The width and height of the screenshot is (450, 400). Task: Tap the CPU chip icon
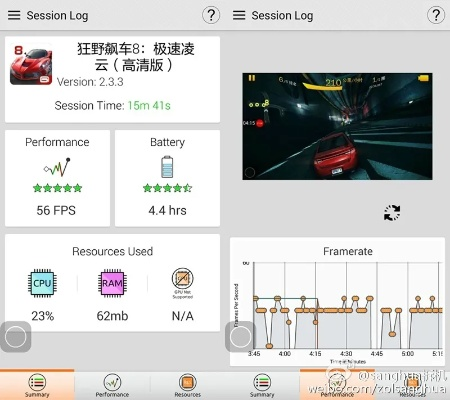pos(42,283)
